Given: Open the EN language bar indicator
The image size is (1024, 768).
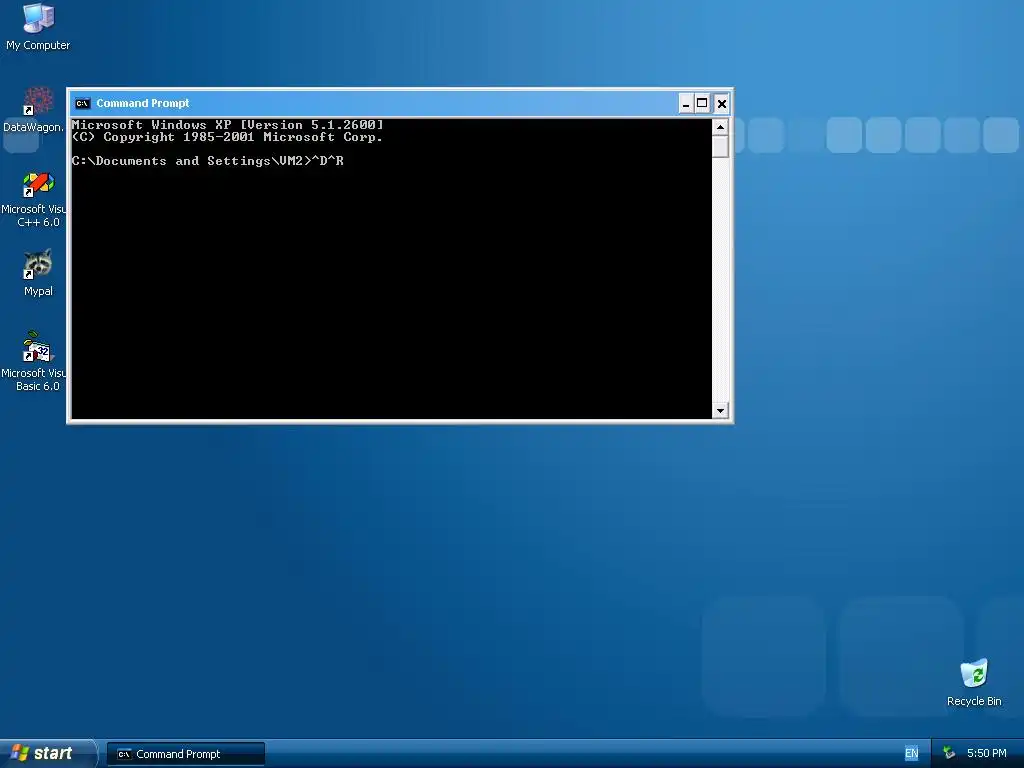Looking at the screenshot, I should [912, 754].
